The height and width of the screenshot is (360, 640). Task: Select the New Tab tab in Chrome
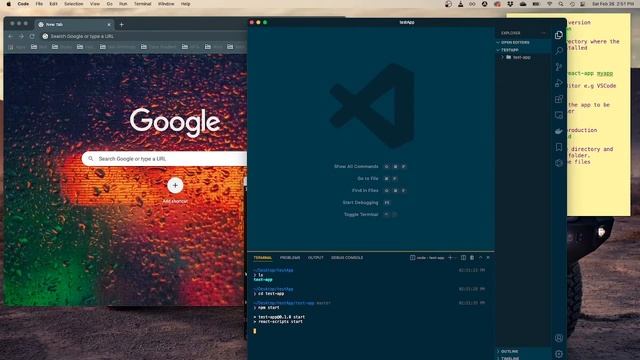pos(73,24)
